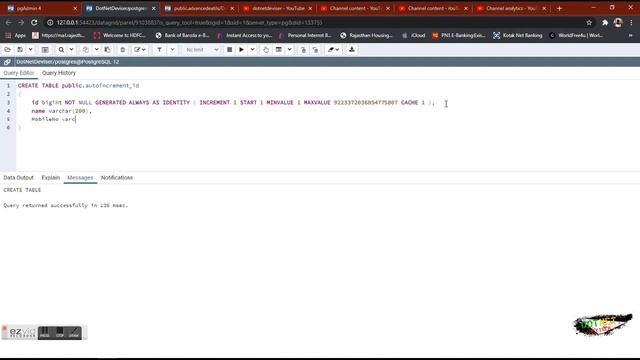This screenshot has height=360, width=640.
Task: Click the CREATE TABLE line in editor
Action: (78, 85)
